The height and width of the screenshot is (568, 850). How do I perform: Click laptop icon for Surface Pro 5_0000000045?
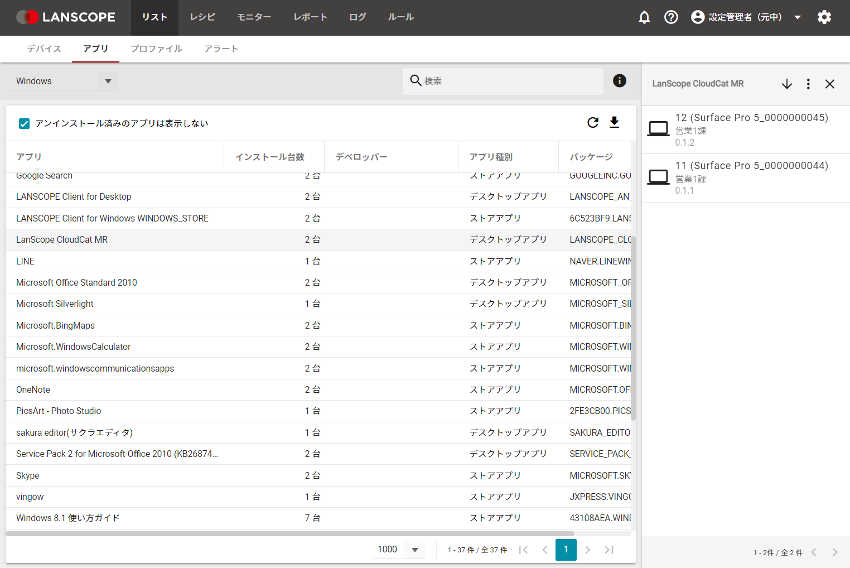tap(659, 129)
